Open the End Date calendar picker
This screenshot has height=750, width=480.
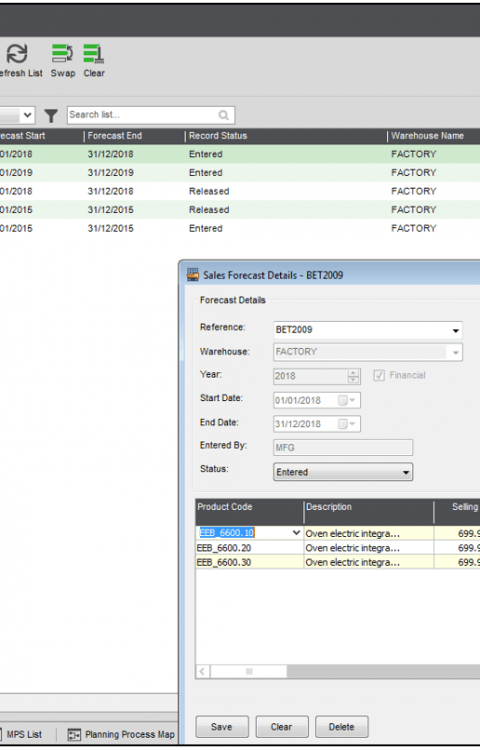click(347, 424)
